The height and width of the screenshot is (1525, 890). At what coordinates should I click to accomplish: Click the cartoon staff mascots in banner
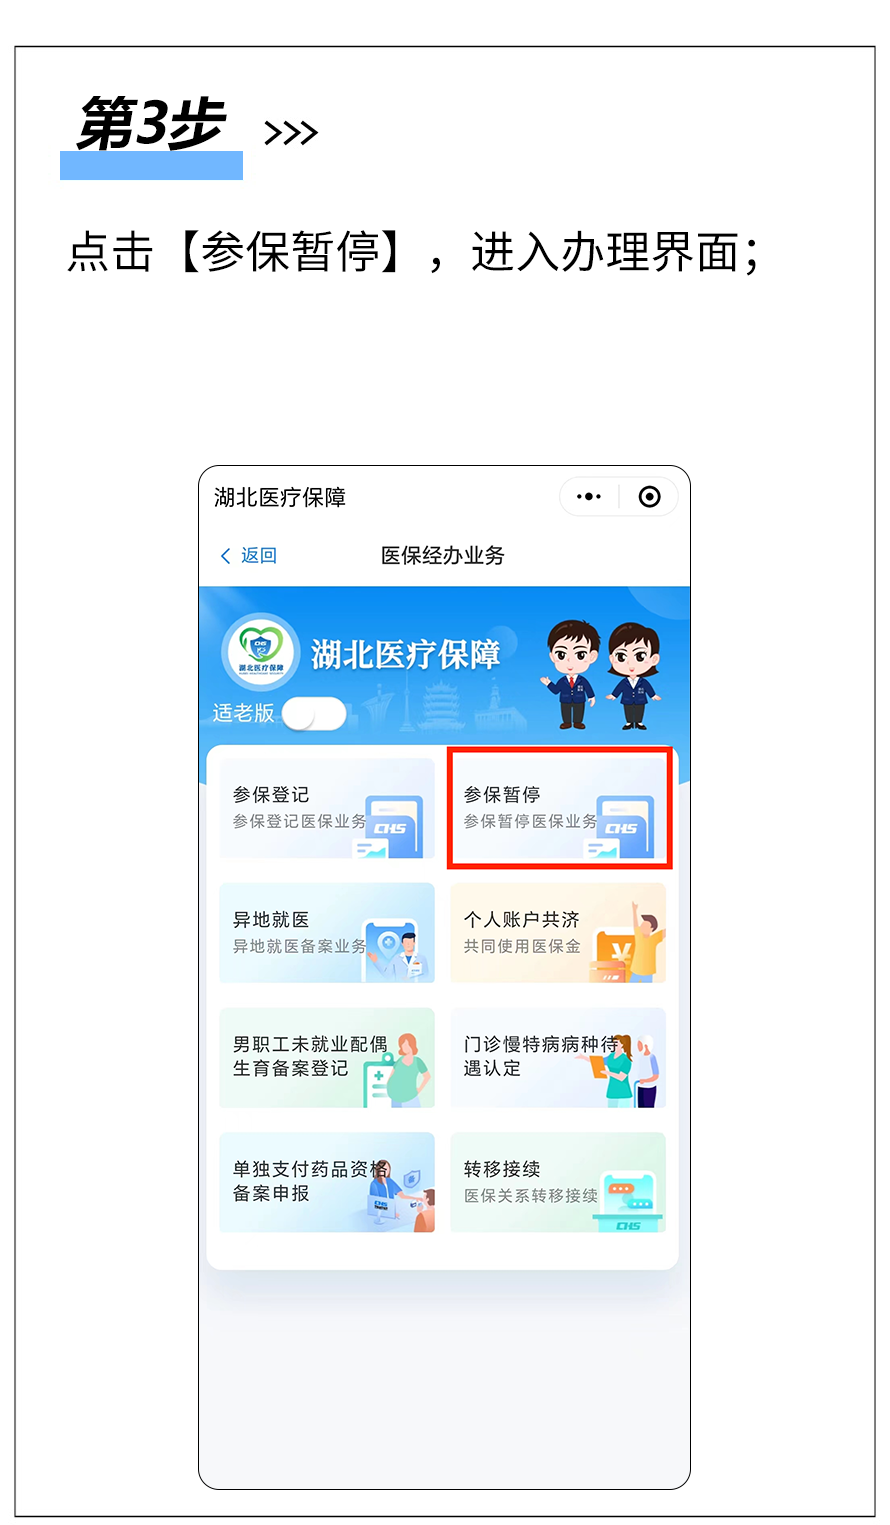(x=602, y=673)
